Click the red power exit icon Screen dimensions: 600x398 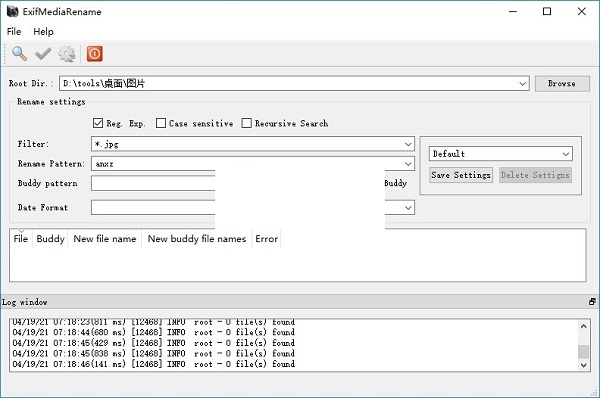[95, 54]
